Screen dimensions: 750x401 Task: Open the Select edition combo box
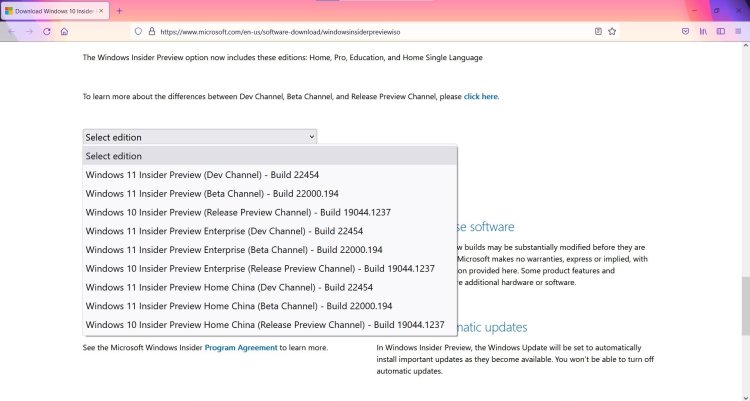point(199,137)
